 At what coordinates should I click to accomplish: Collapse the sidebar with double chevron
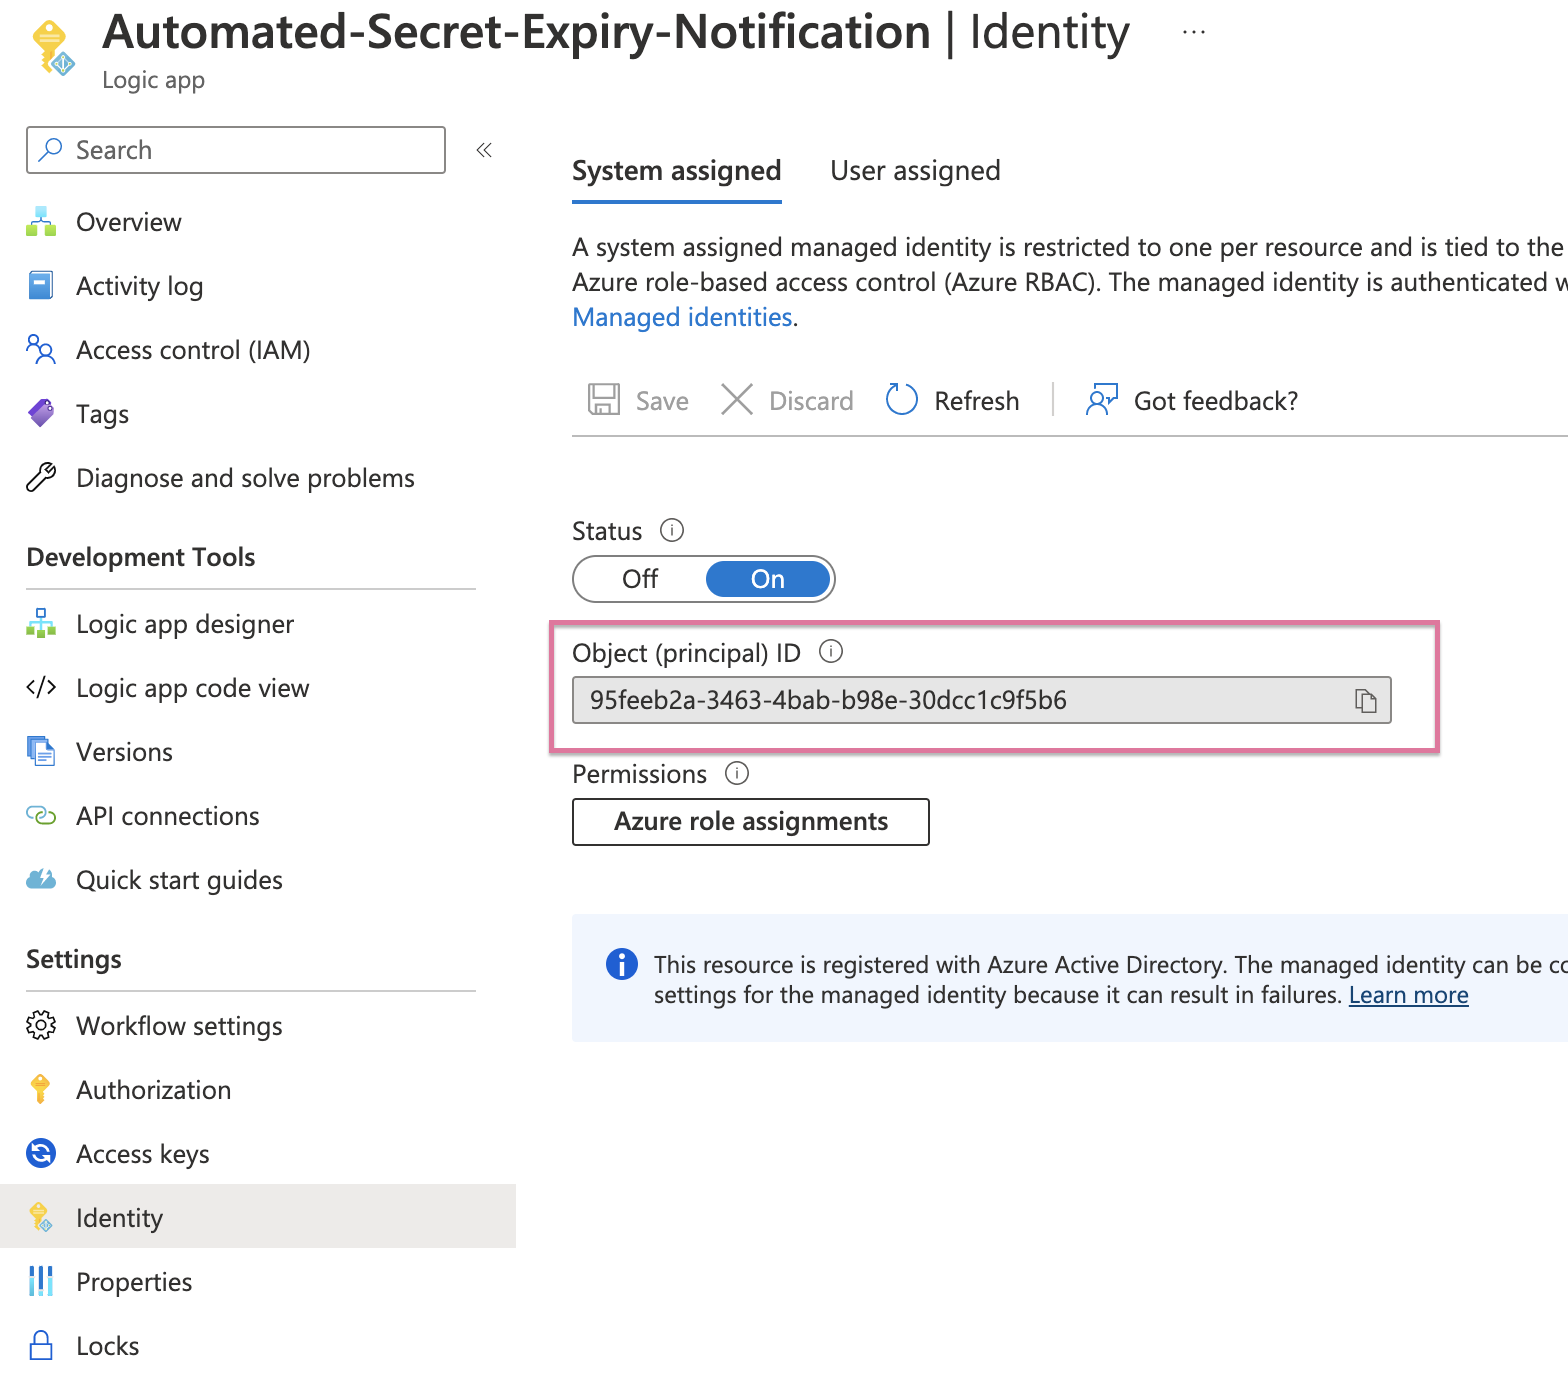pyautogui.click(x=484, y=150)
